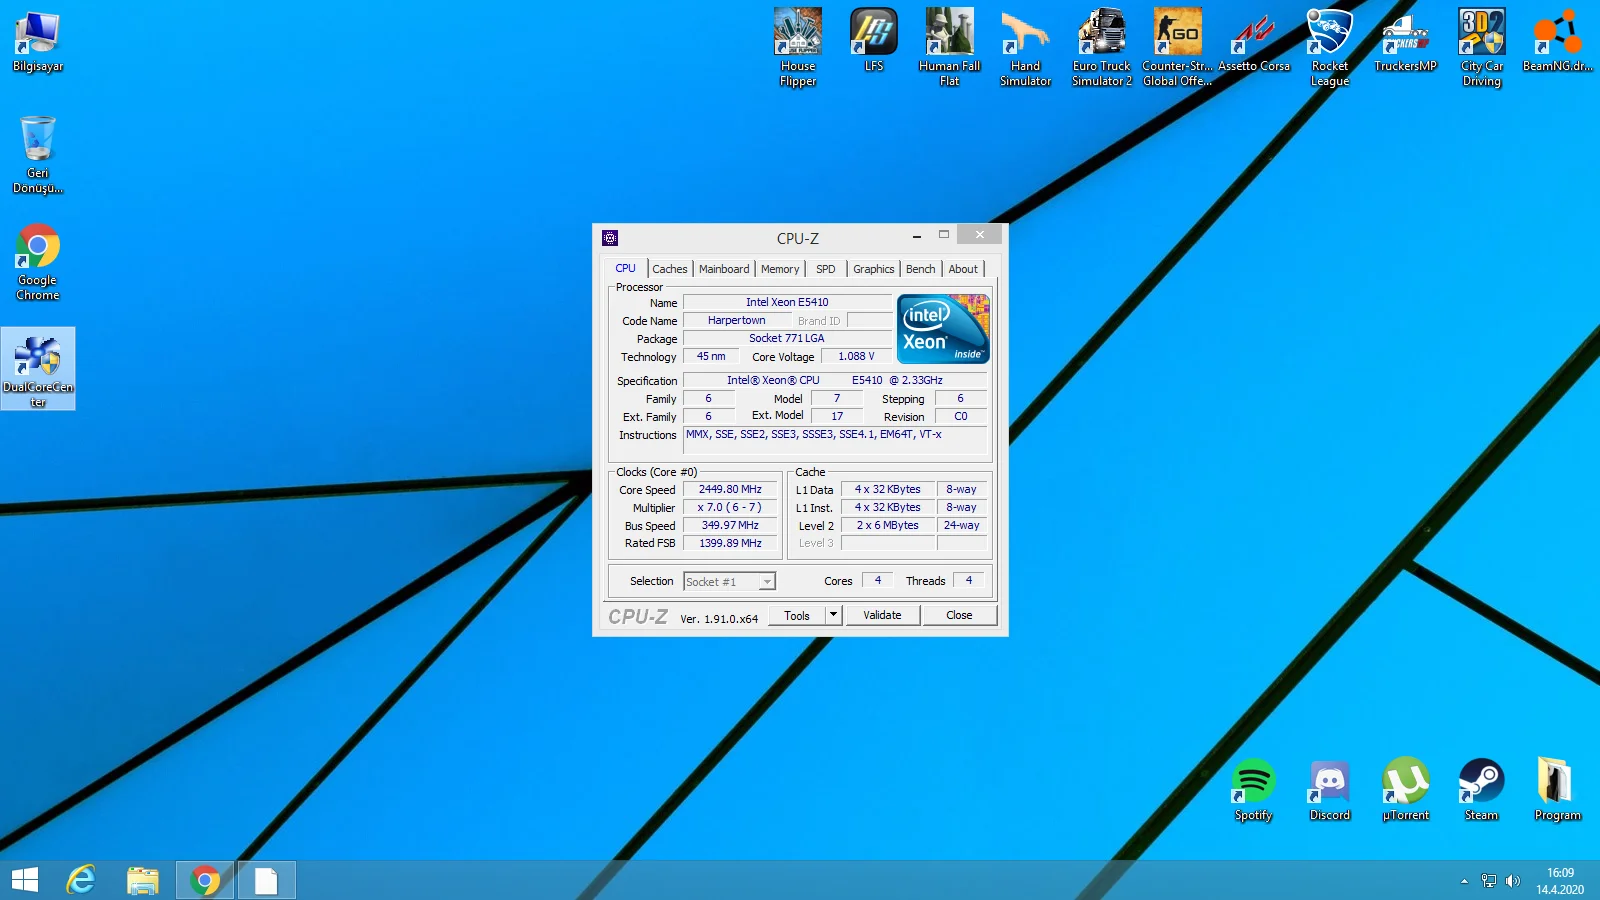This screenshot has height=900, width=1600.
Task: Click the Close button in CPU-Z
Action: click(959, 615)
